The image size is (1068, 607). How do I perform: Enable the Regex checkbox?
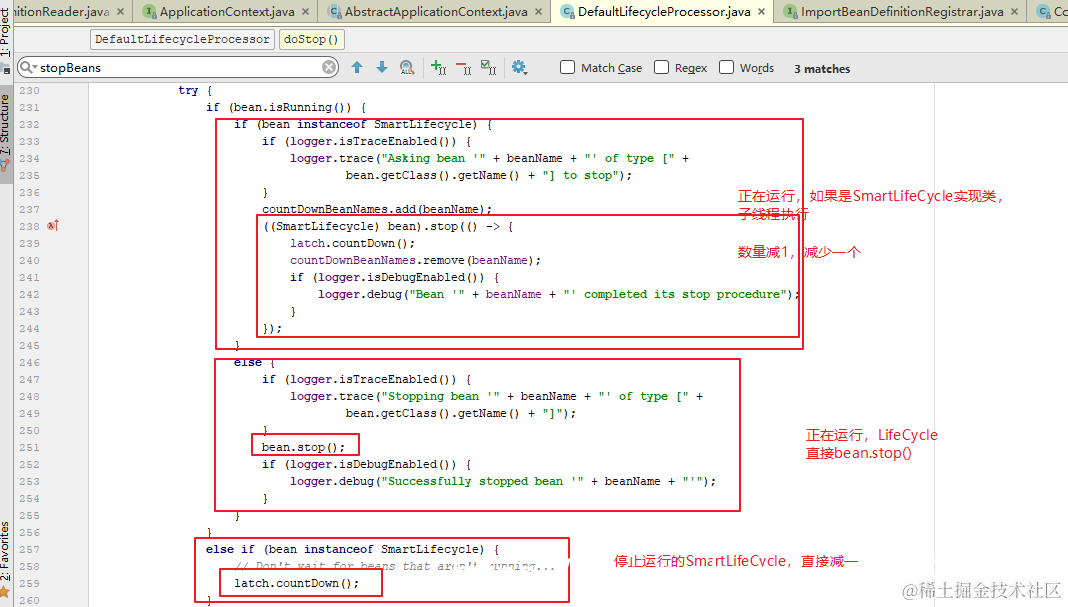[661, 67]
